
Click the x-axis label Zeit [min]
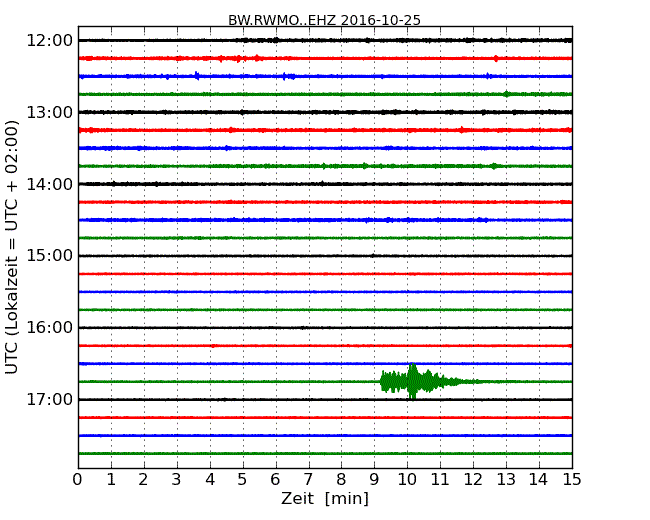[x=325, y=498]
